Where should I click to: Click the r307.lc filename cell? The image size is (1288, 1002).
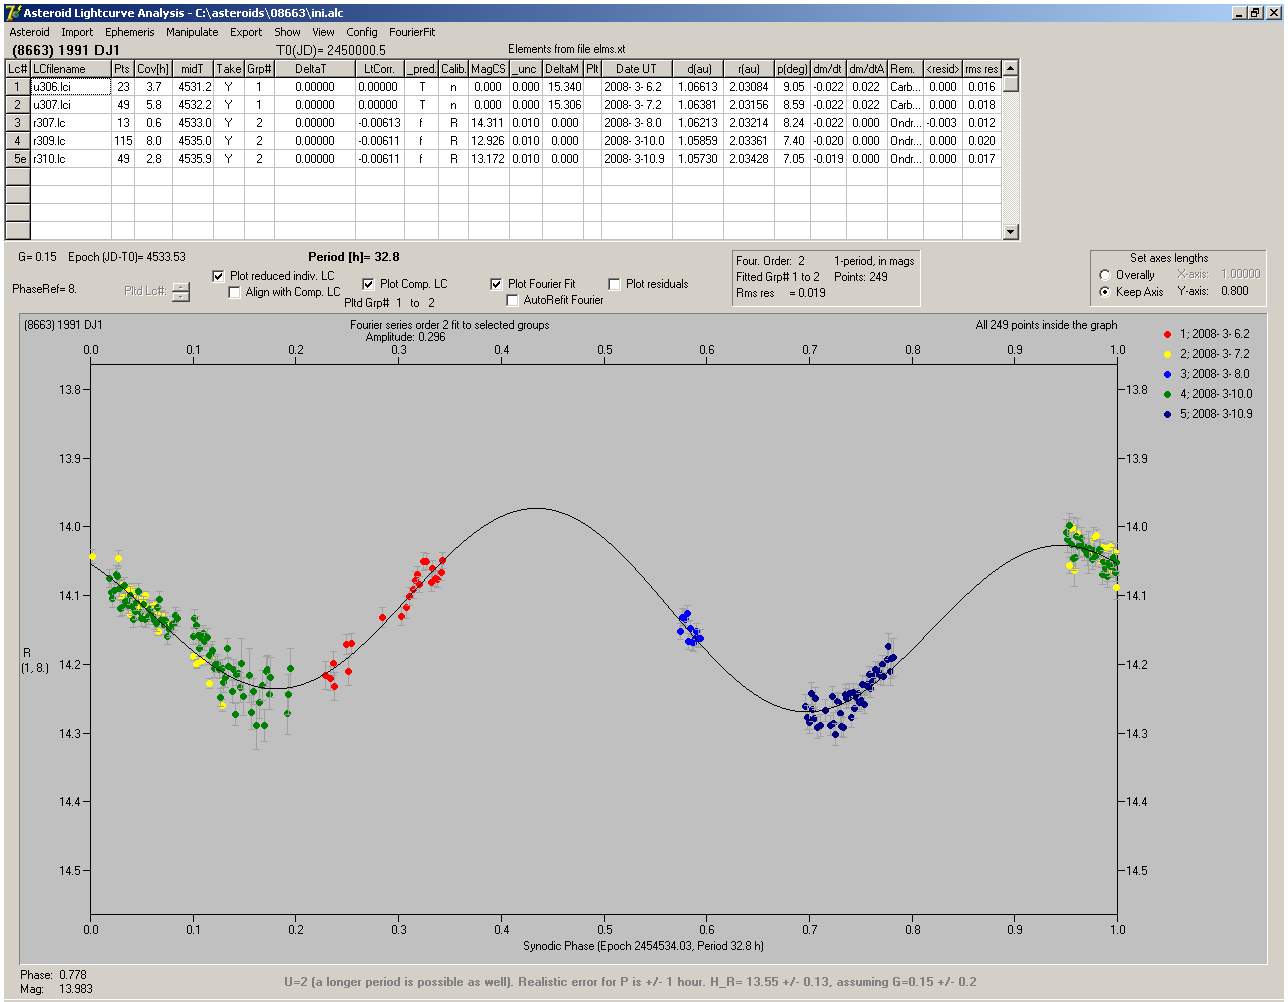click(x=70, y=123)
